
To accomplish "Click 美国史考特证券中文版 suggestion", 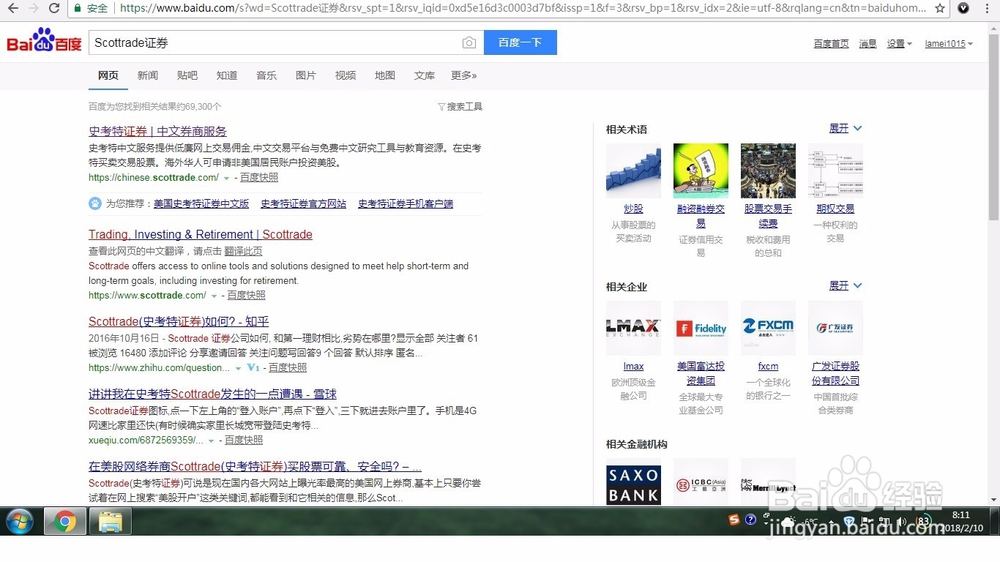I will pos(201,204).
